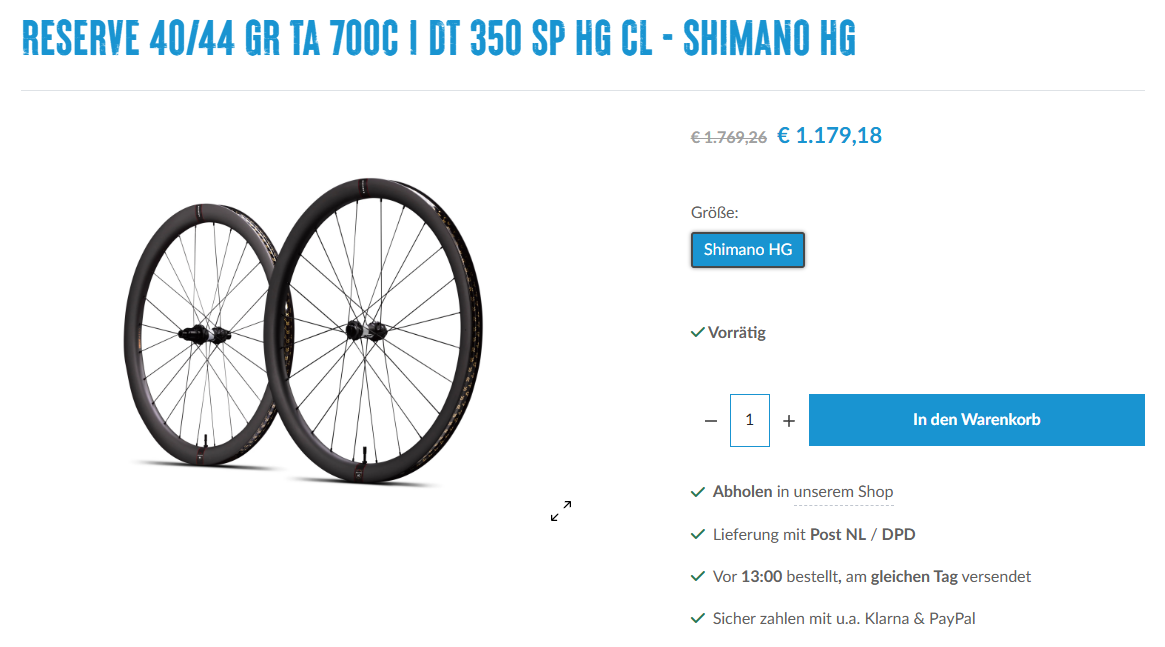This screenshot has height=647, width=1165.
Task: Click the checkmark beside Sicher zahlen
Action: click(x=698, y=618)
